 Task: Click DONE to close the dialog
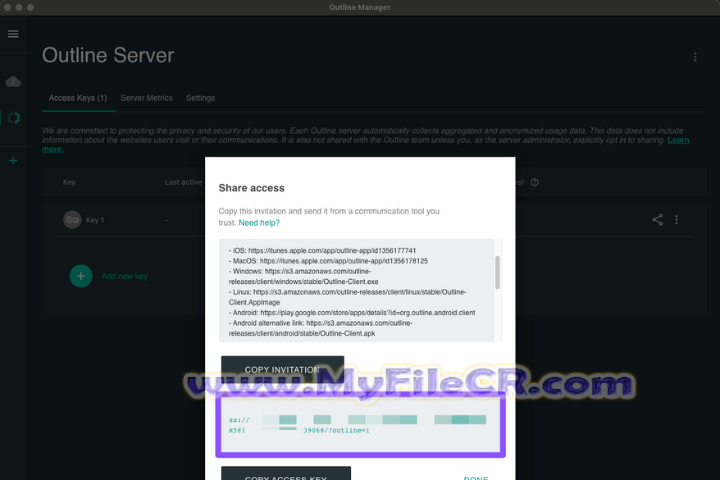476,478
